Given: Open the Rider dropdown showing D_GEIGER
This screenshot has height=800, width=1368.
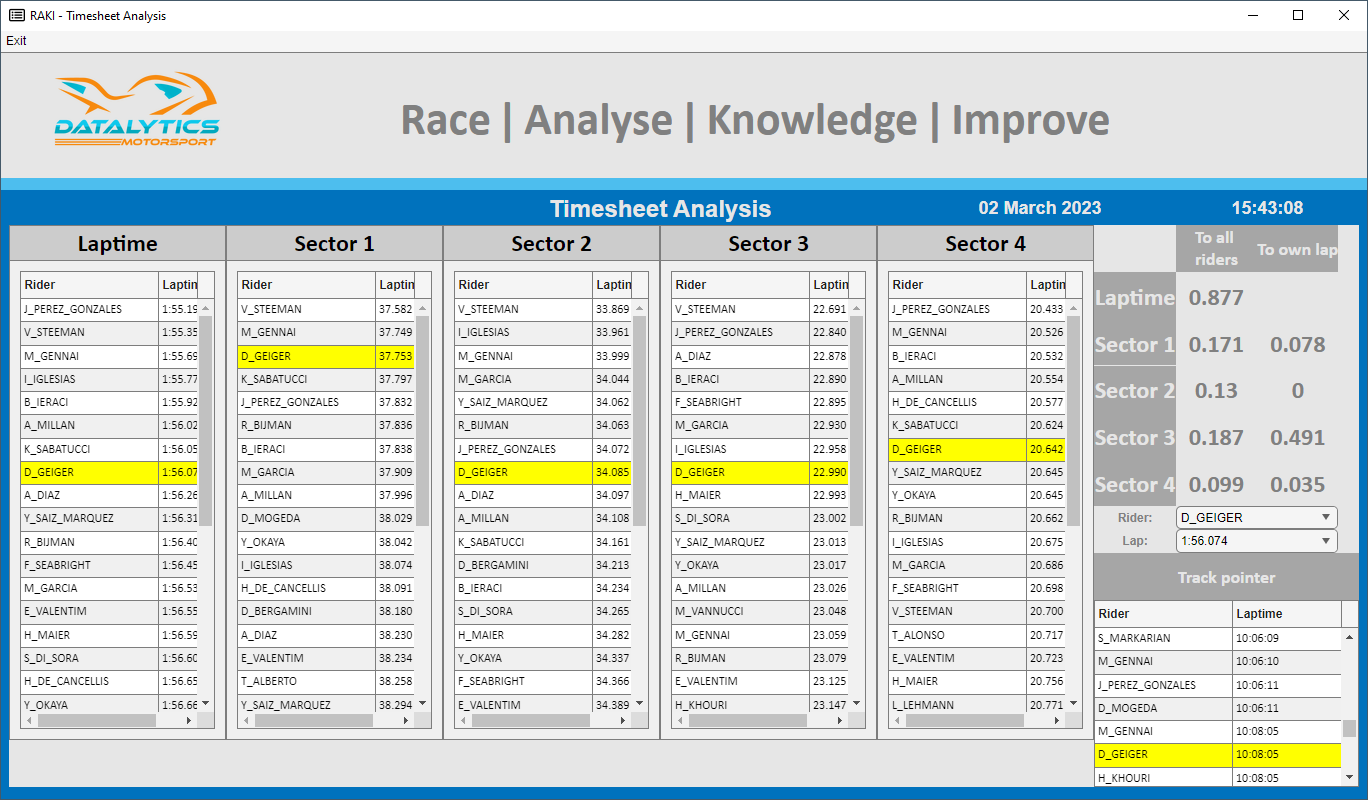Looking at the screenshot, I should (1256, 518).
